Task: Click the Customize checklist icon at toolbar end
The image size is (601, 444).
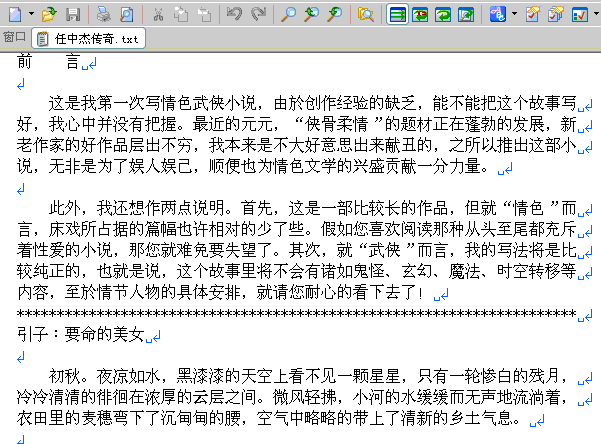Action: pos(580,15)
